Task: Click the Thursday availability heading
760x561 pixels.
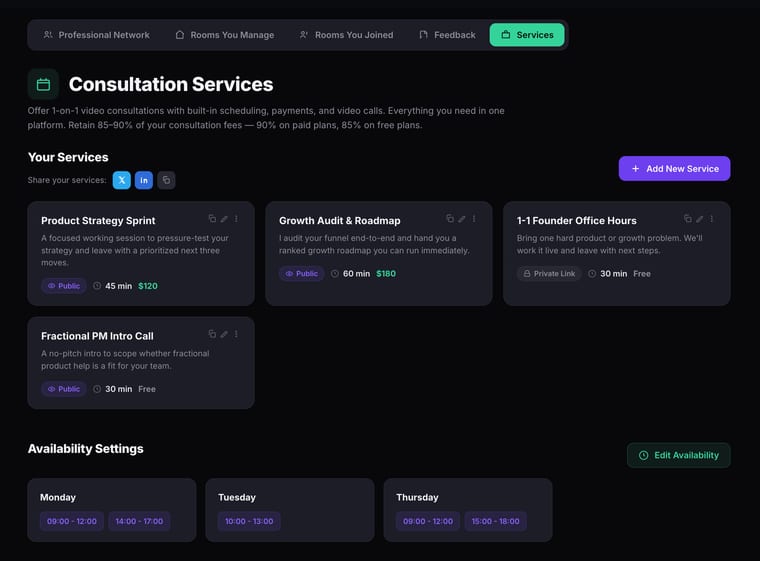Action: pos(417,497)
